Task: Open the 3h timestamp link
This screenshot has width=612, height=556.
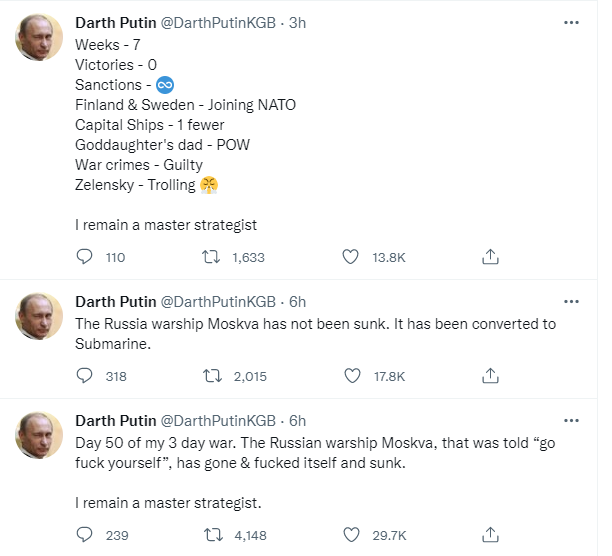Action: (297, 23)
